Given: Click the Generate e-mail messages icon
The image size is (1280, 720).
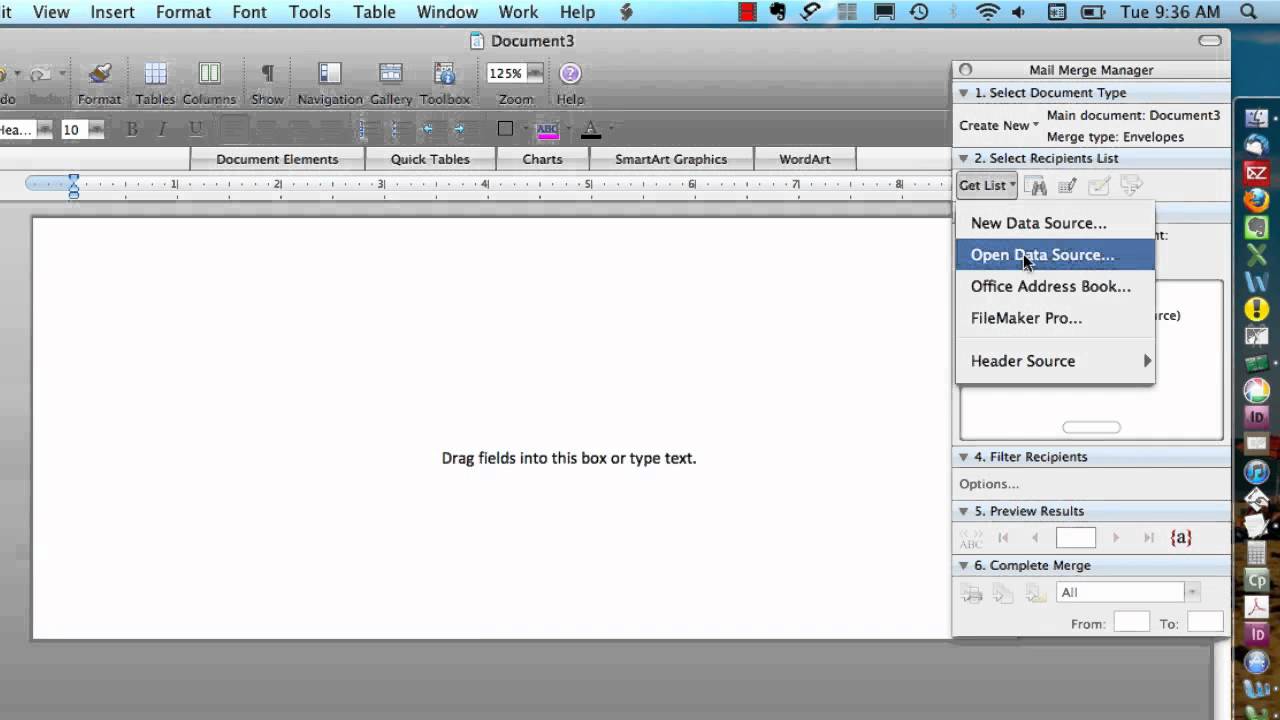Looking at the screenshot, I should [1034, 593].
